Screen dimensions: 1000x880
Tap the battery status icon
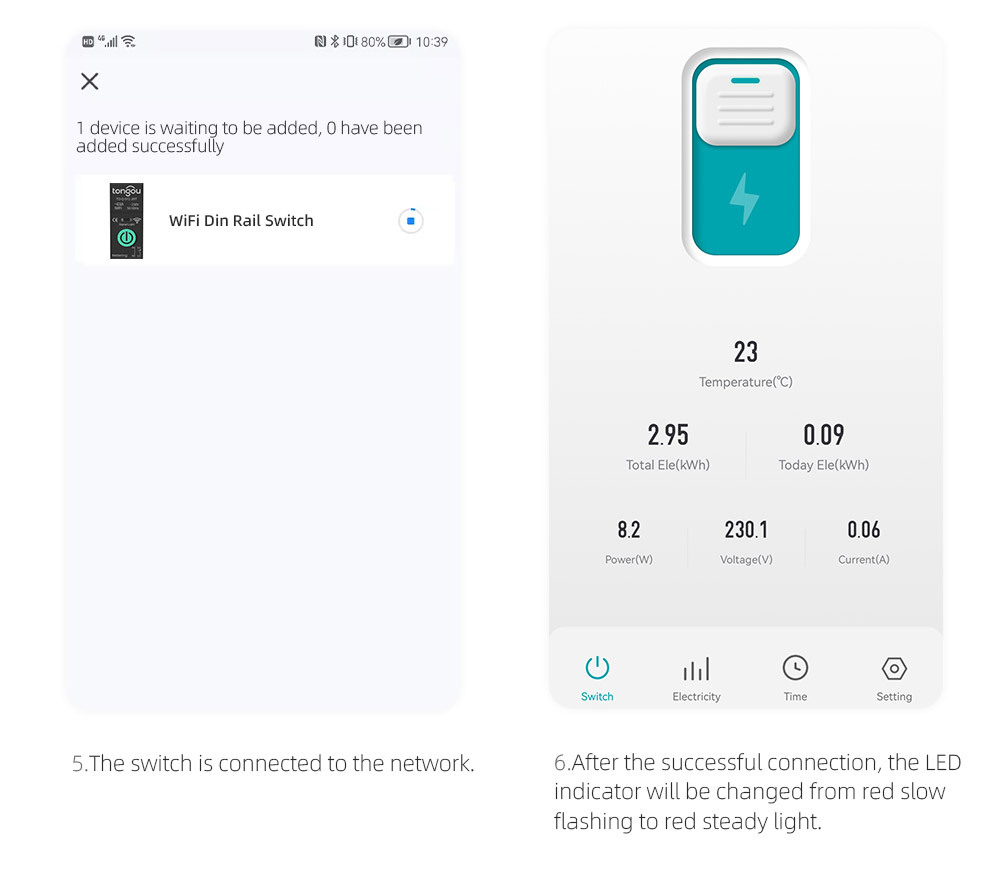(x=399, y=41)
